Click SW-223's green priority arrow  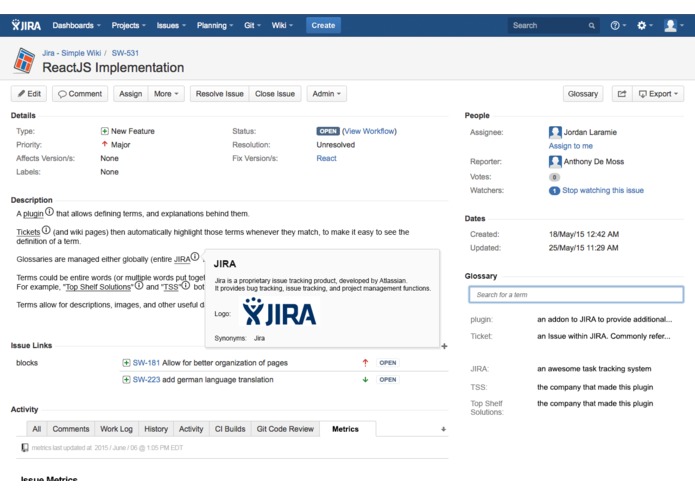point(365,380)
